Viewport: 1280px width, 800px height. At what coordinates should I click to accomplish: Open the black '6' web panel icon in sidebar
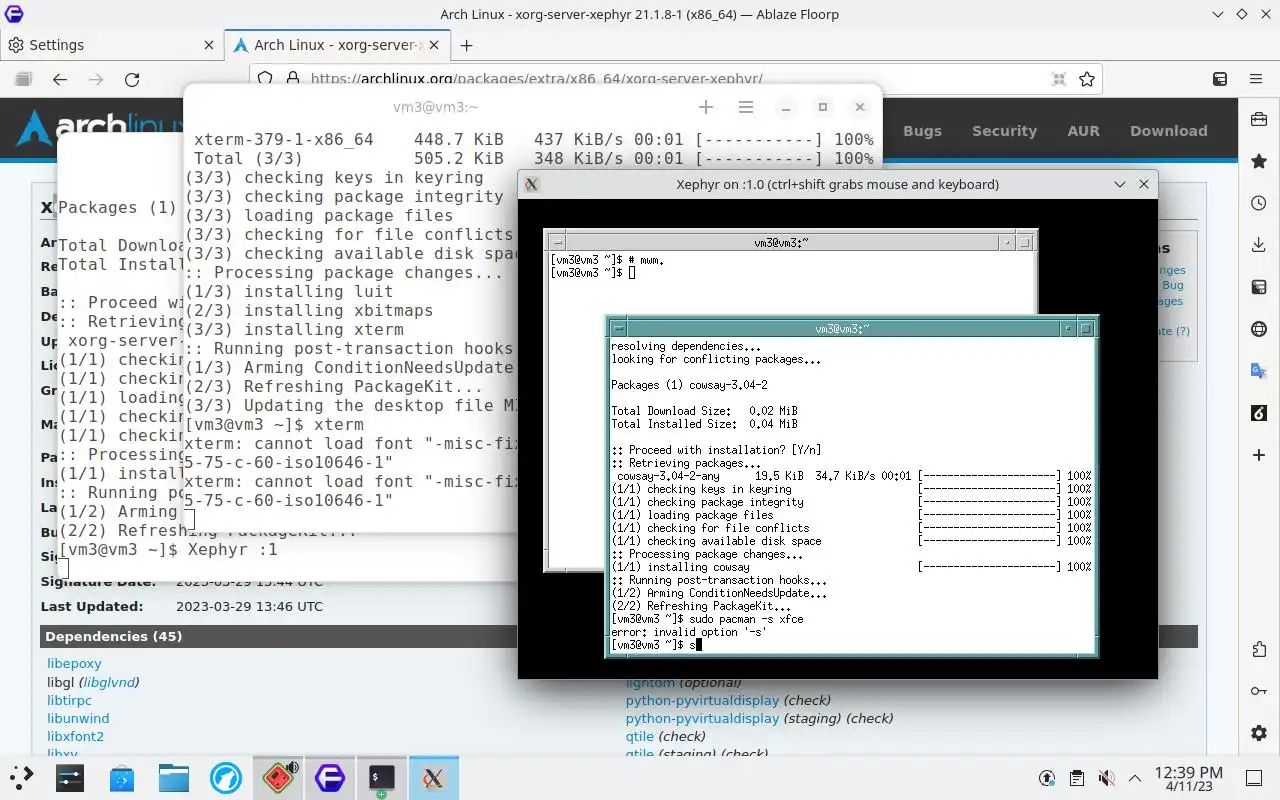pos(1259,413)
